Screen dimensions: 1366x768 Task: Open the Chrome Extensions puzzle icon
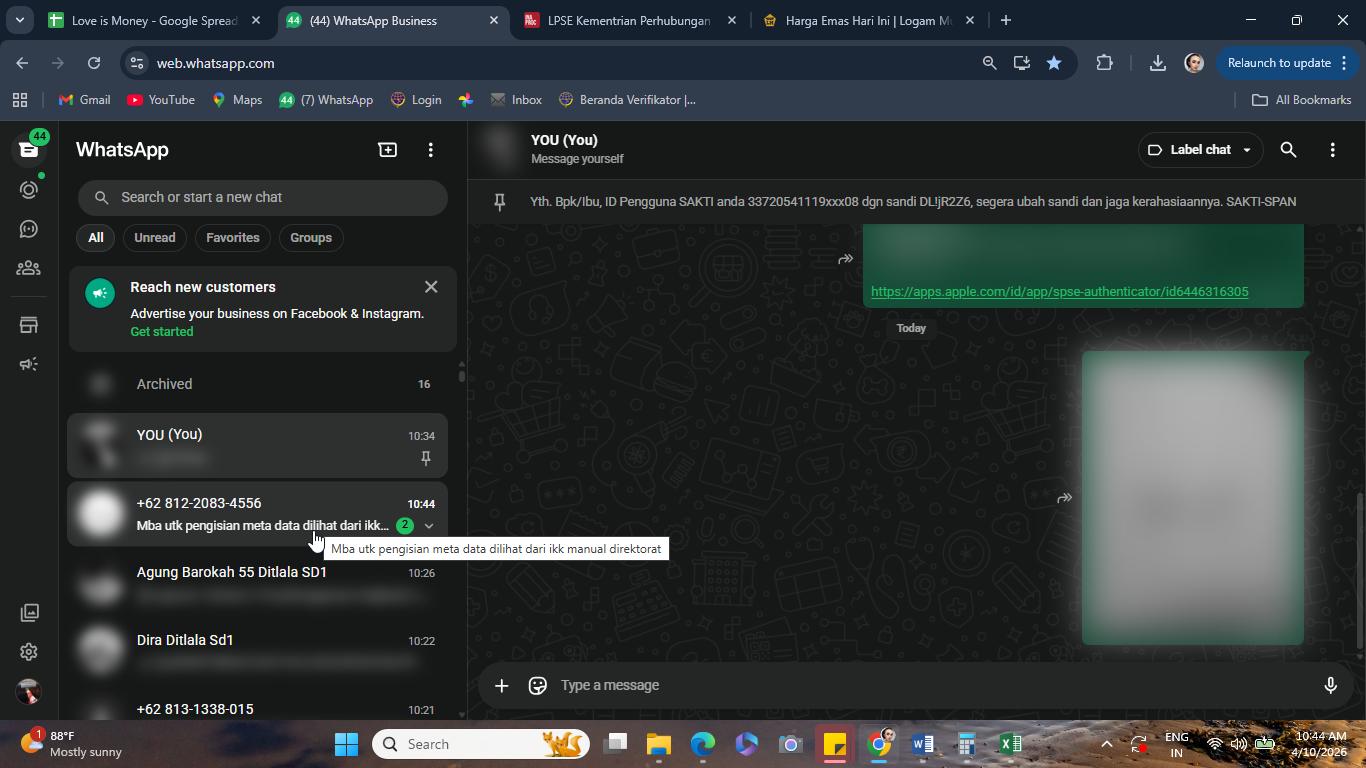coord(1104,63)
